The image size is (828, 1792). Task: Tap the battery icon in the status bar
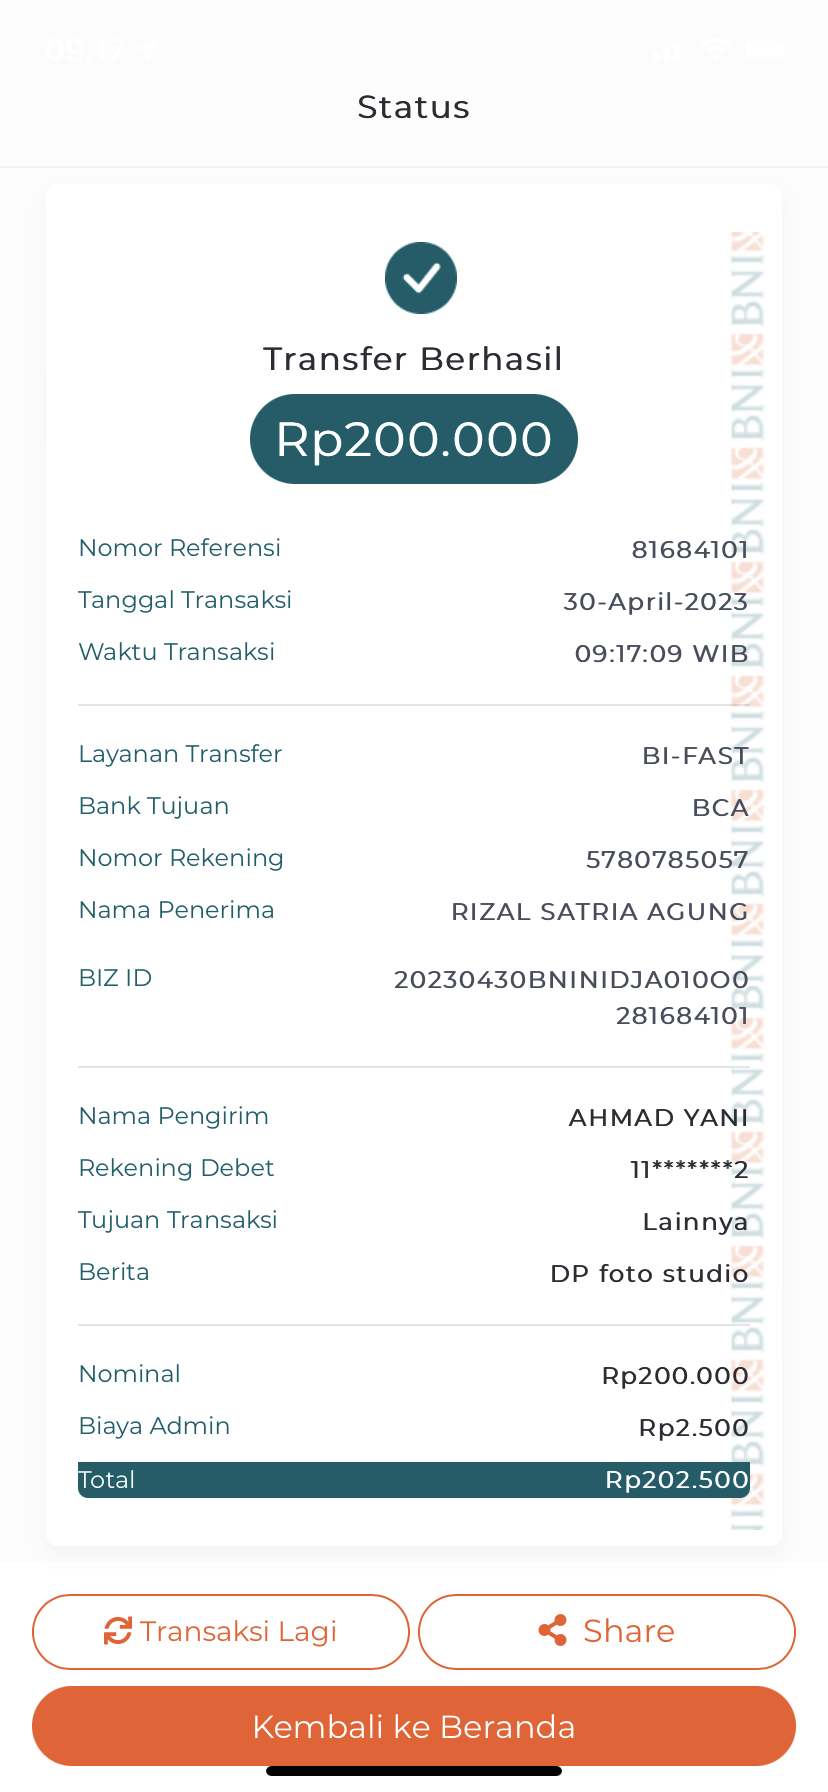pyautogui.click(x=767, y=49)
